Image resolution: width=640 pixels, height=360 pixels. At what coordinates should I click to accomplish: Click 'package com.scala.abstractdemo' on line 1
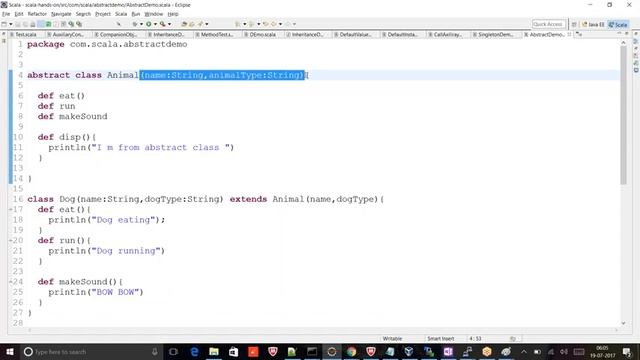(x=107, y=44)
